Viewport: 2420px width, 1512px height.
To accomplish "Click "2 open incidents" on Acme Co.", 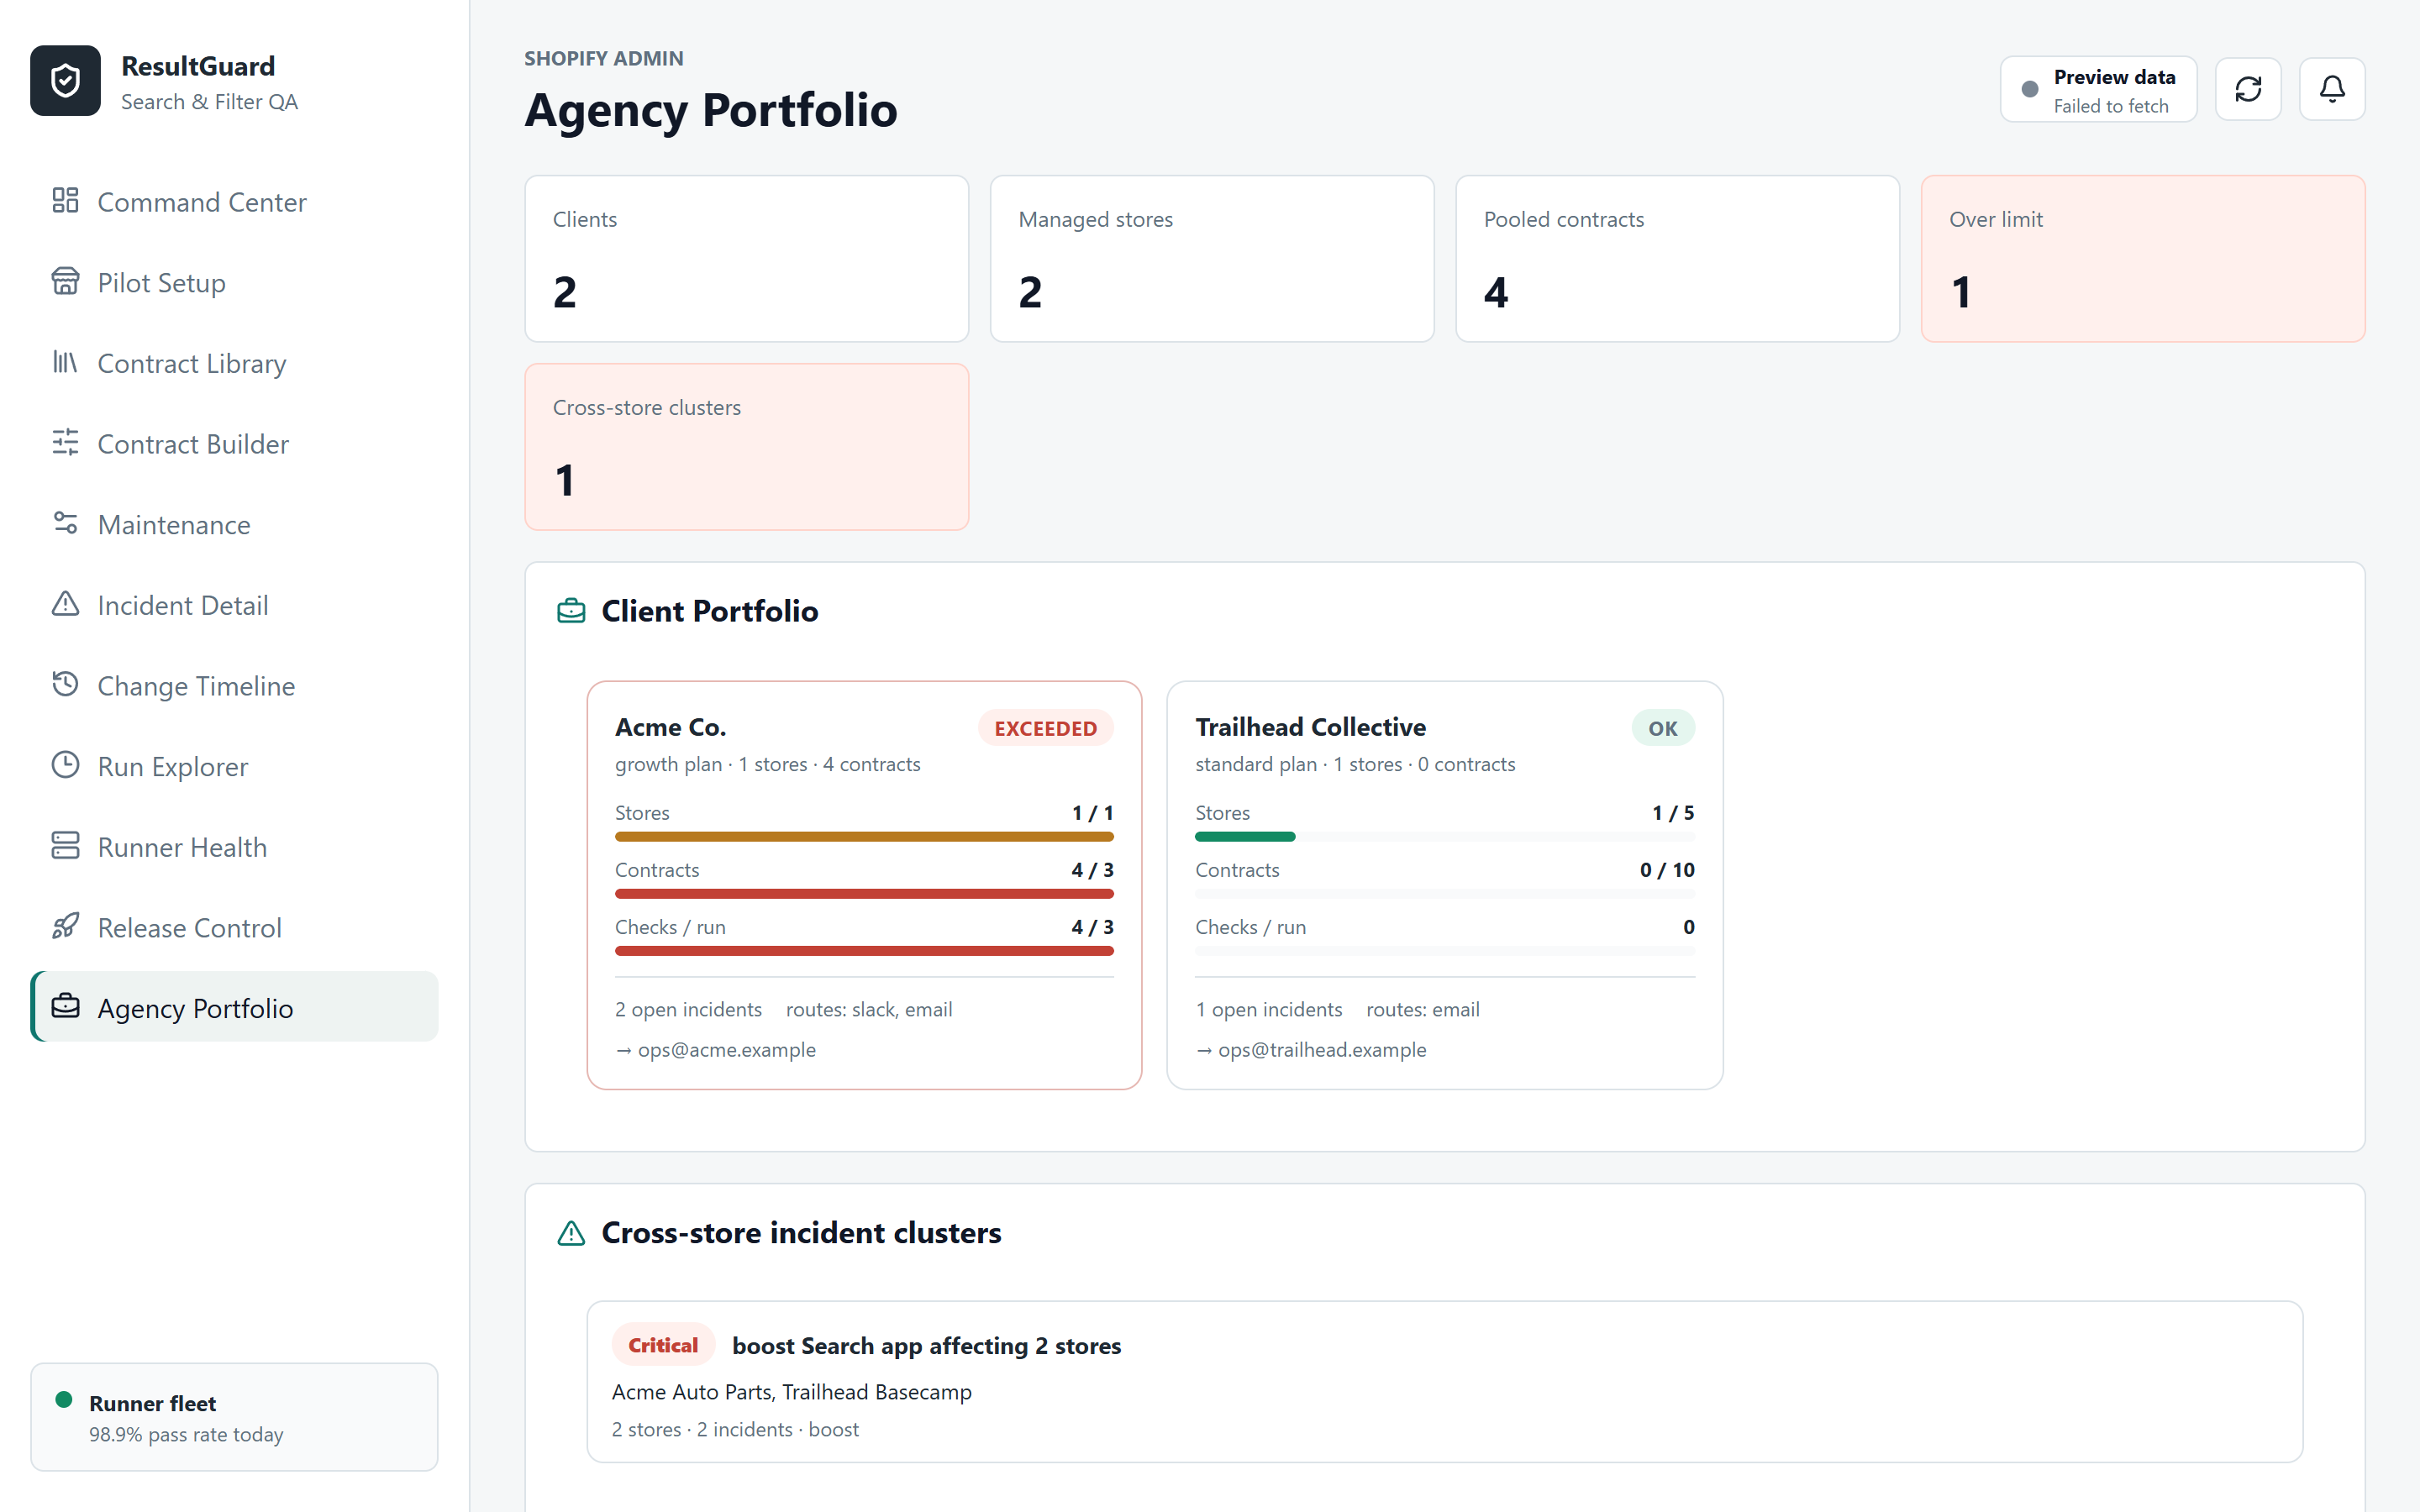I will (689, 1010).
